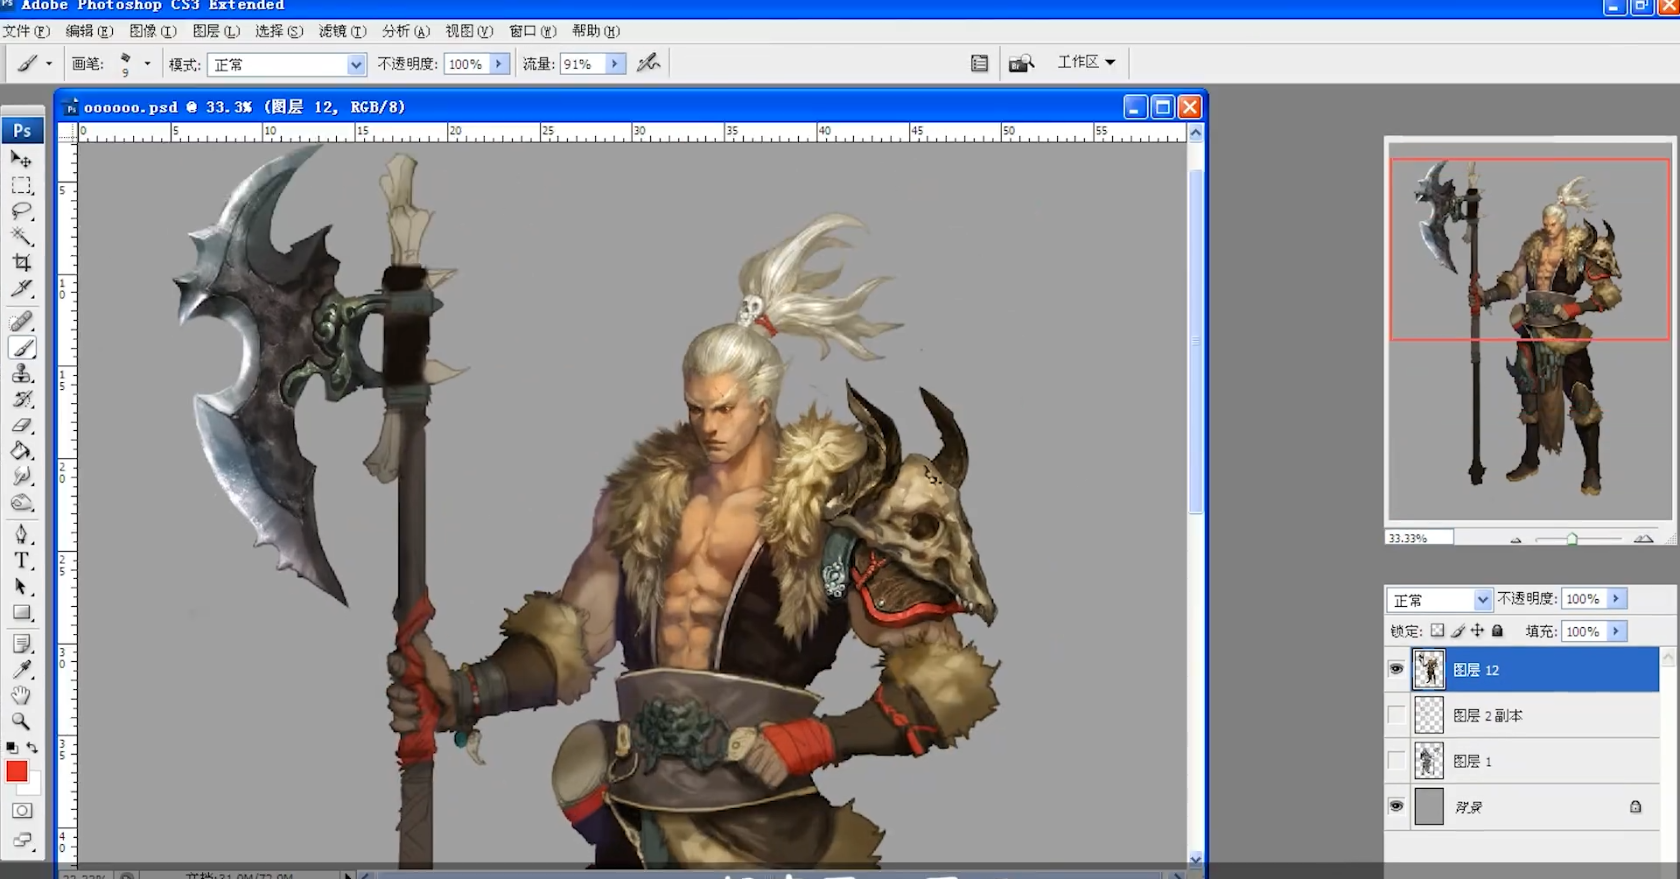The image size is (1680, 879).
Task: Select the Rectangular Marquee tool
Action: (x=21, y=185)
